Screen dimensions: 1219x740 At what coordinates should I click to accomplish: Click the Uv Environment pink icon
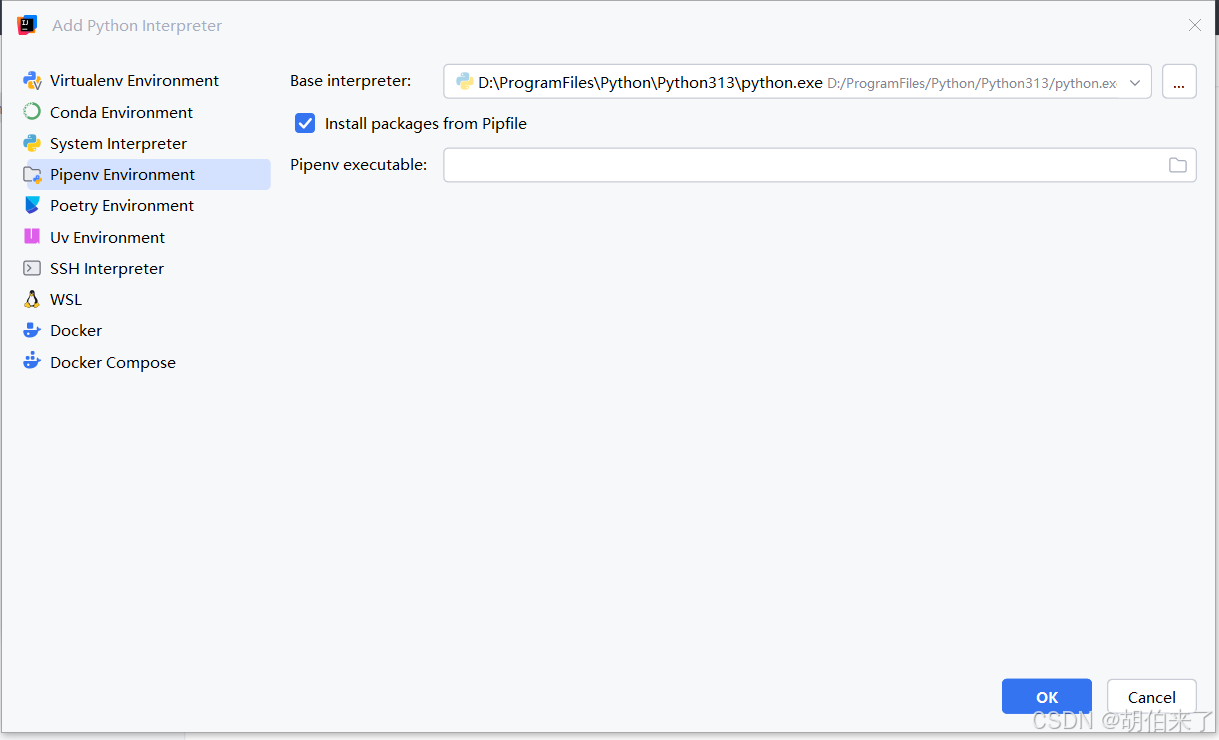point(32,237)
